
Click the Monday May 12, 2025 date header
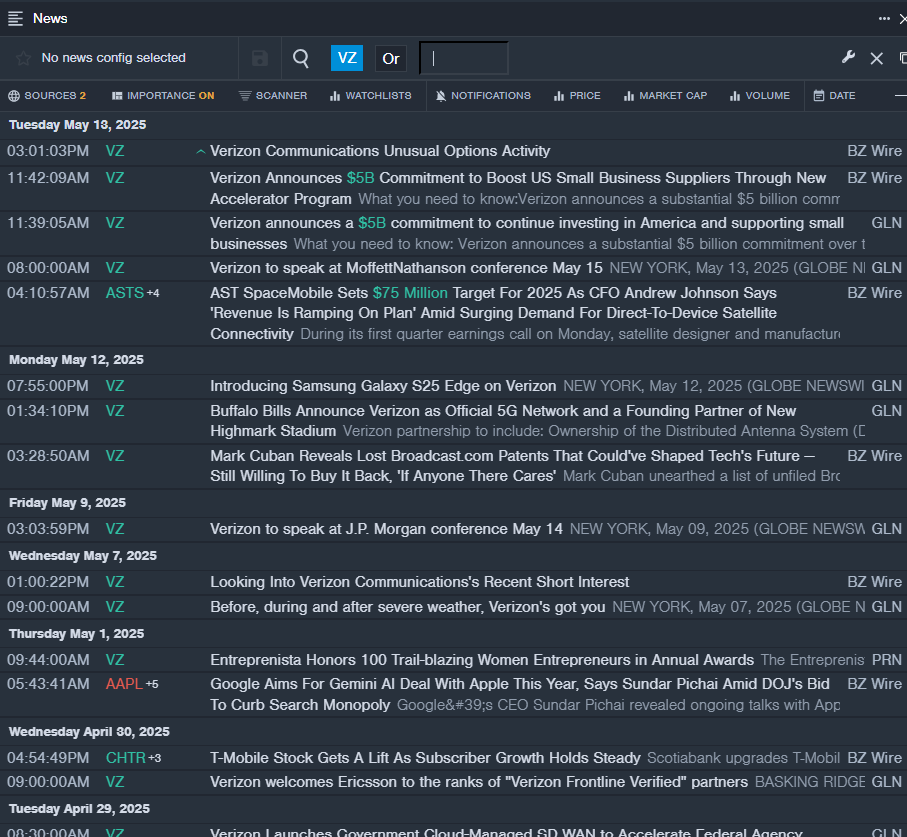tap(76, 360)
